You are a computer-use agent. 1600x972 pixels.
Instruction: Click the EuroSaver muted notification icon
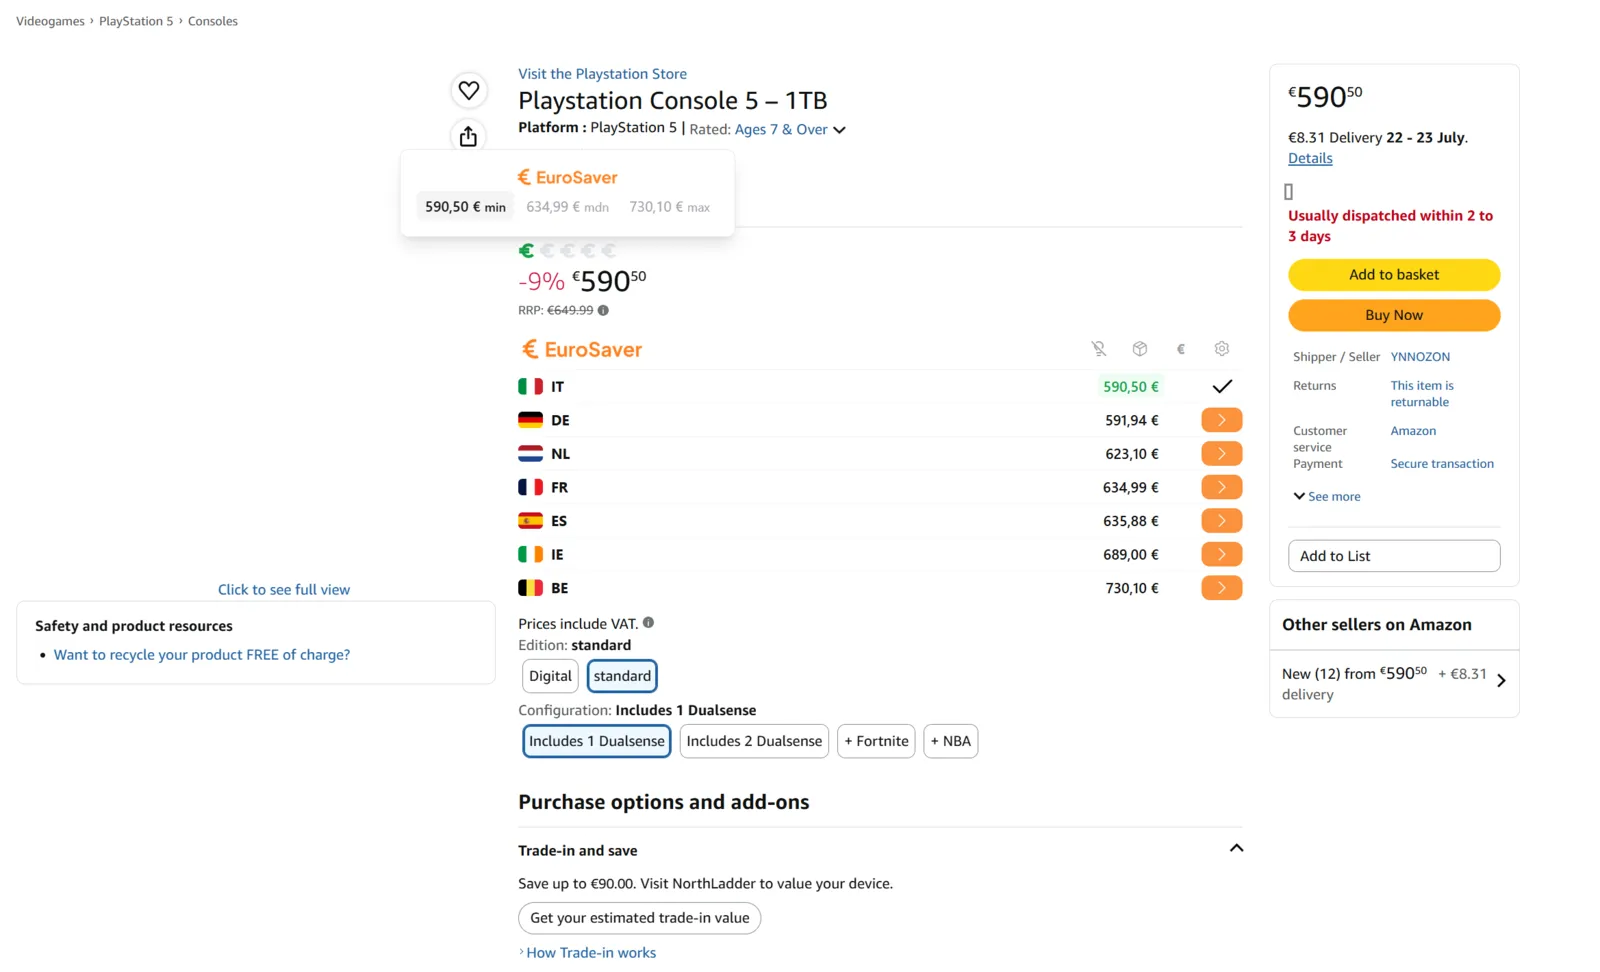1098,349
